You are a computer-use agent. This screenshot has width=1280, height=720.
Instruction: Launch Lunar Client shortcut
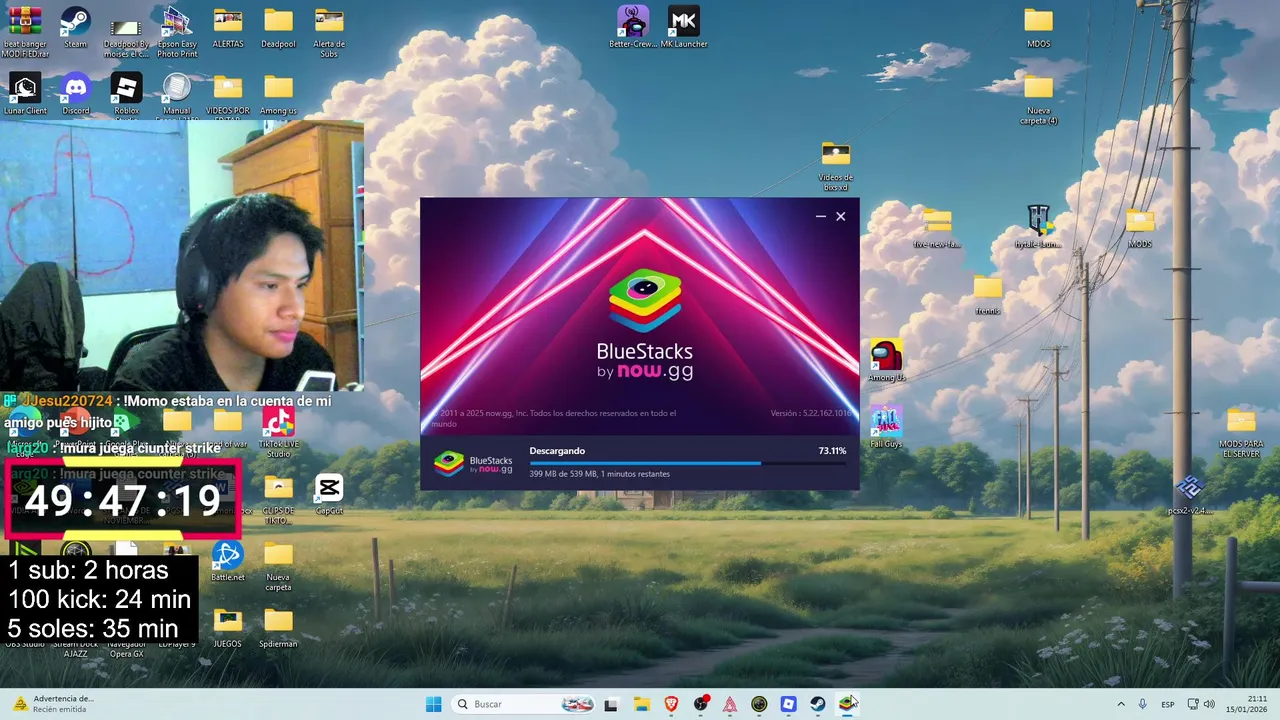(25, 94)
